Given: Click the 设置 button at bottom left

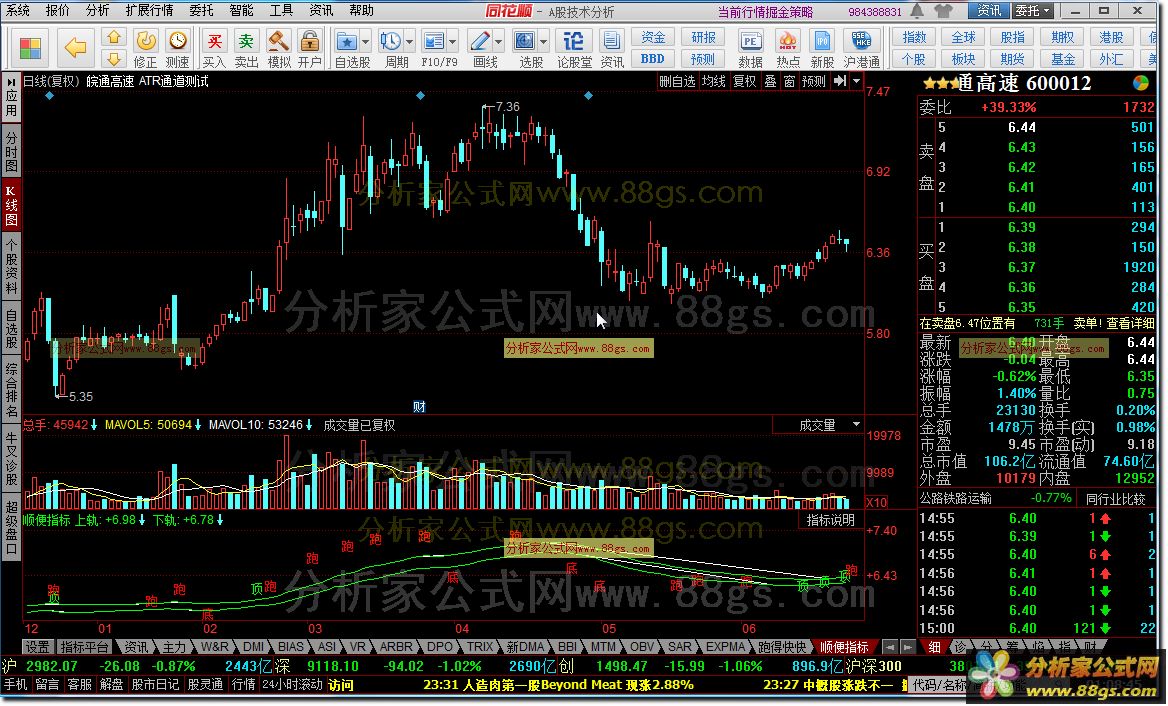Looking at the screenshot, I should pos(36,647).
